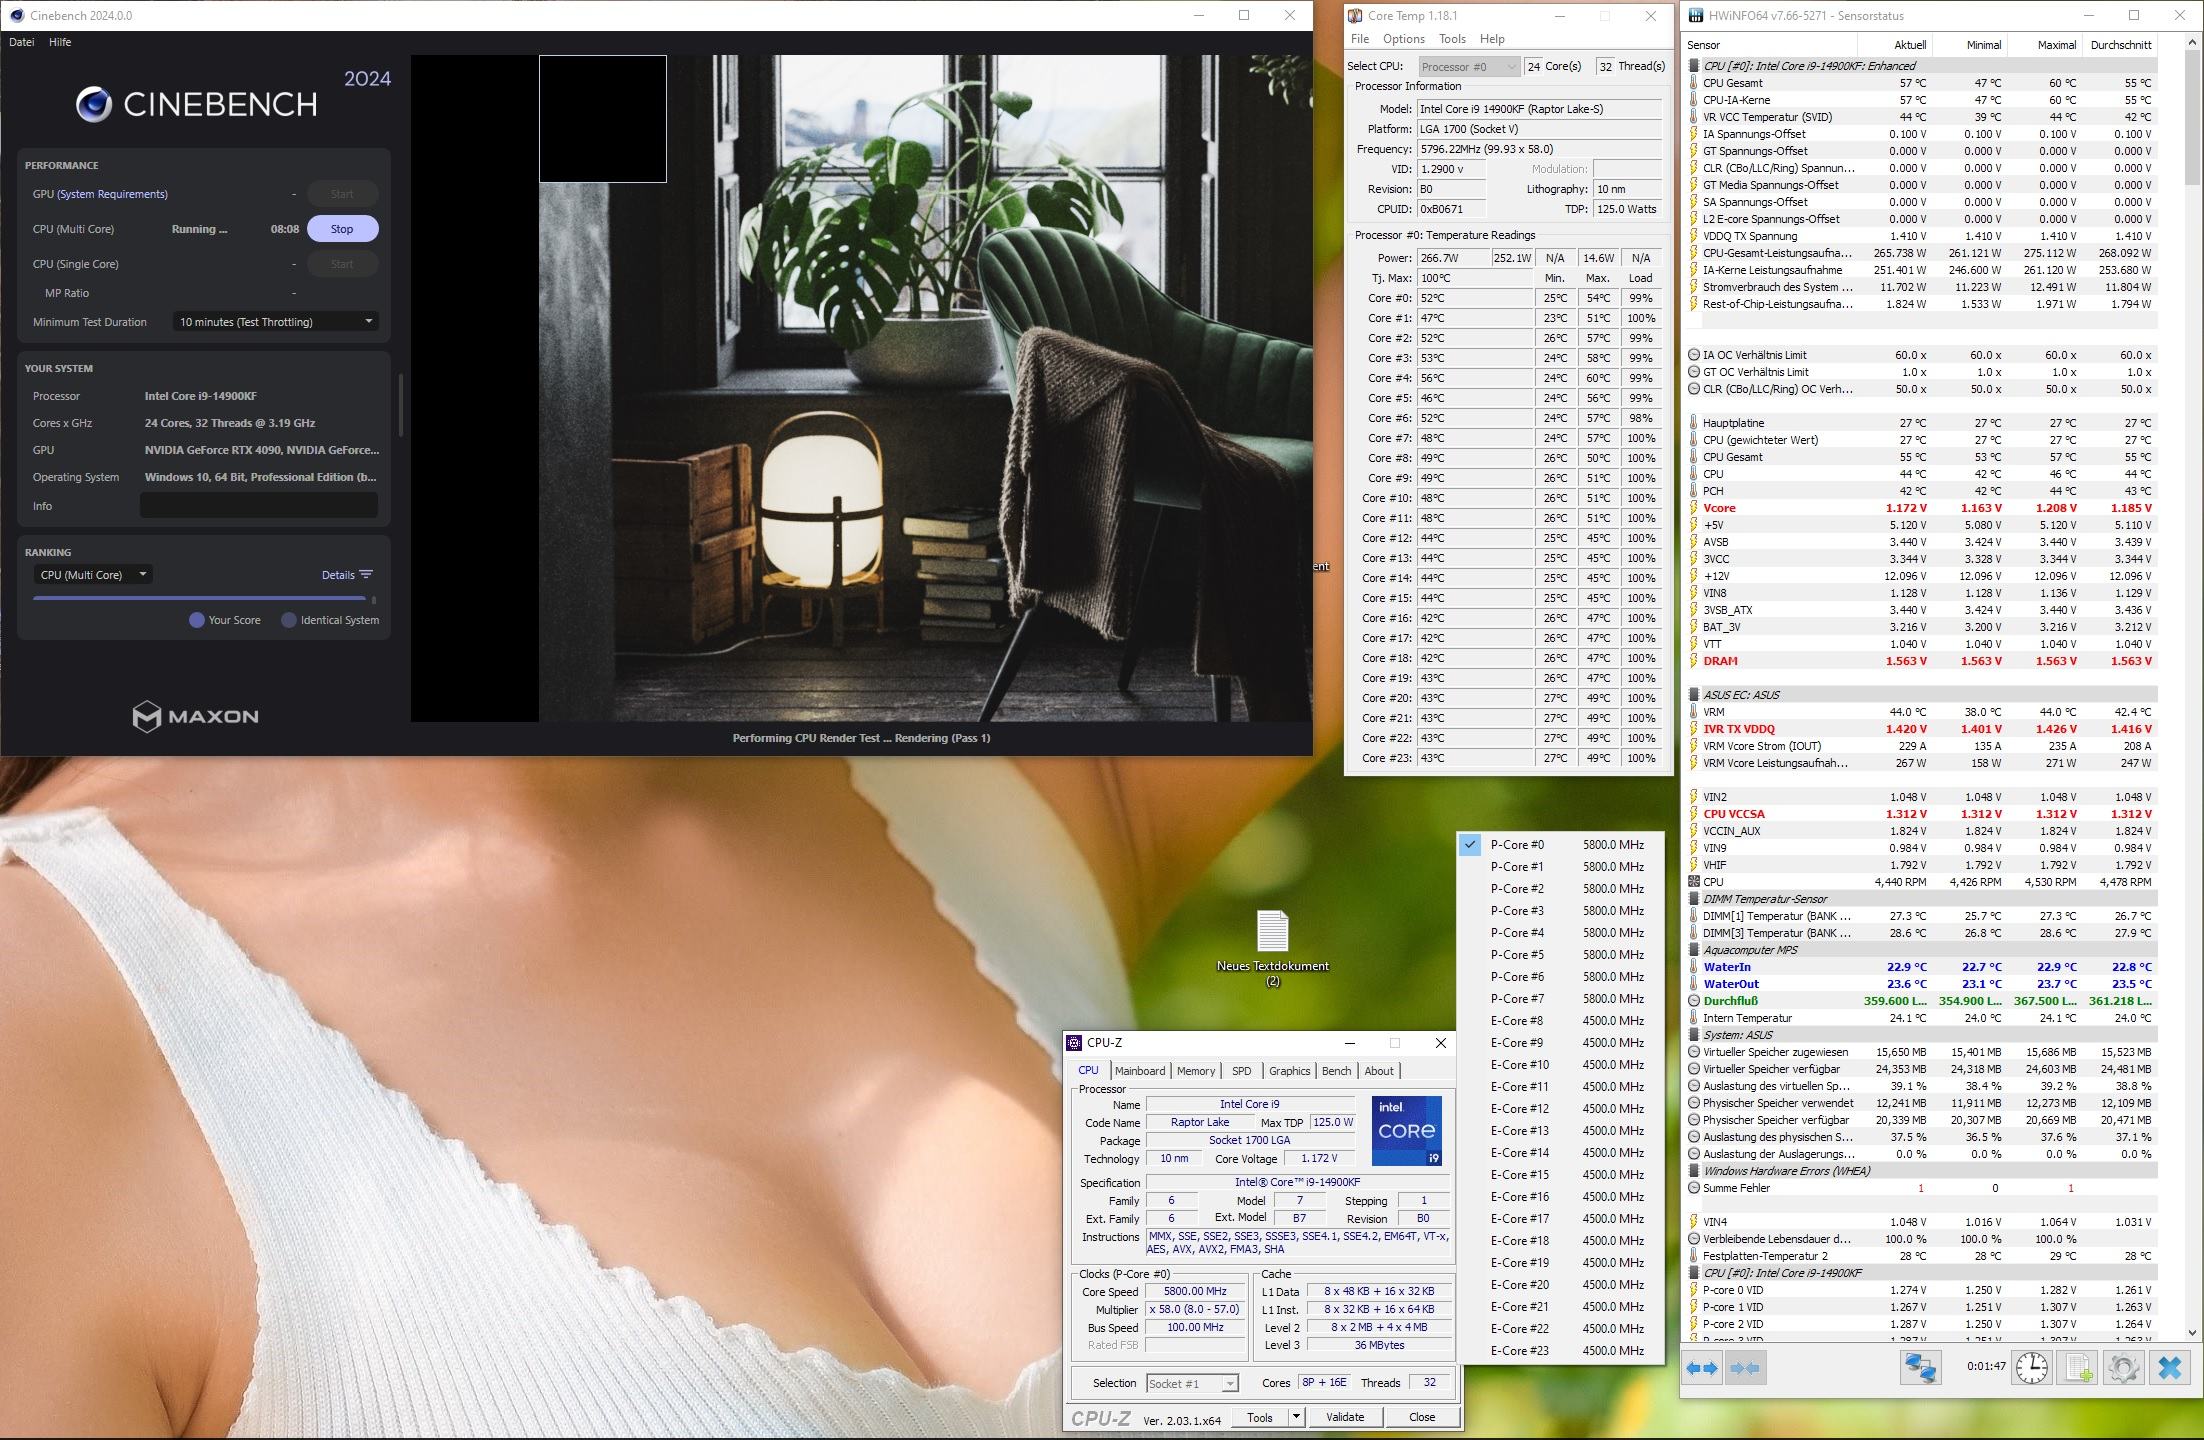This screenshot has width=2204, height=1440.
Task: Click the Maxon logo in Cinebench
Action: pos(196,716)
